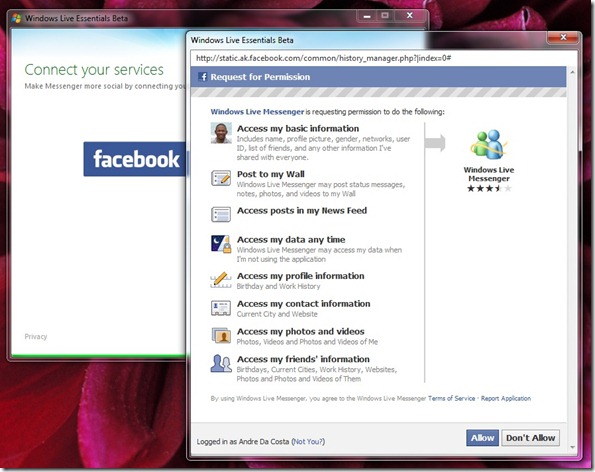Maximize the background Windows Live Essentials window
This screenshot has width=595, height=472.
(385, 16)
